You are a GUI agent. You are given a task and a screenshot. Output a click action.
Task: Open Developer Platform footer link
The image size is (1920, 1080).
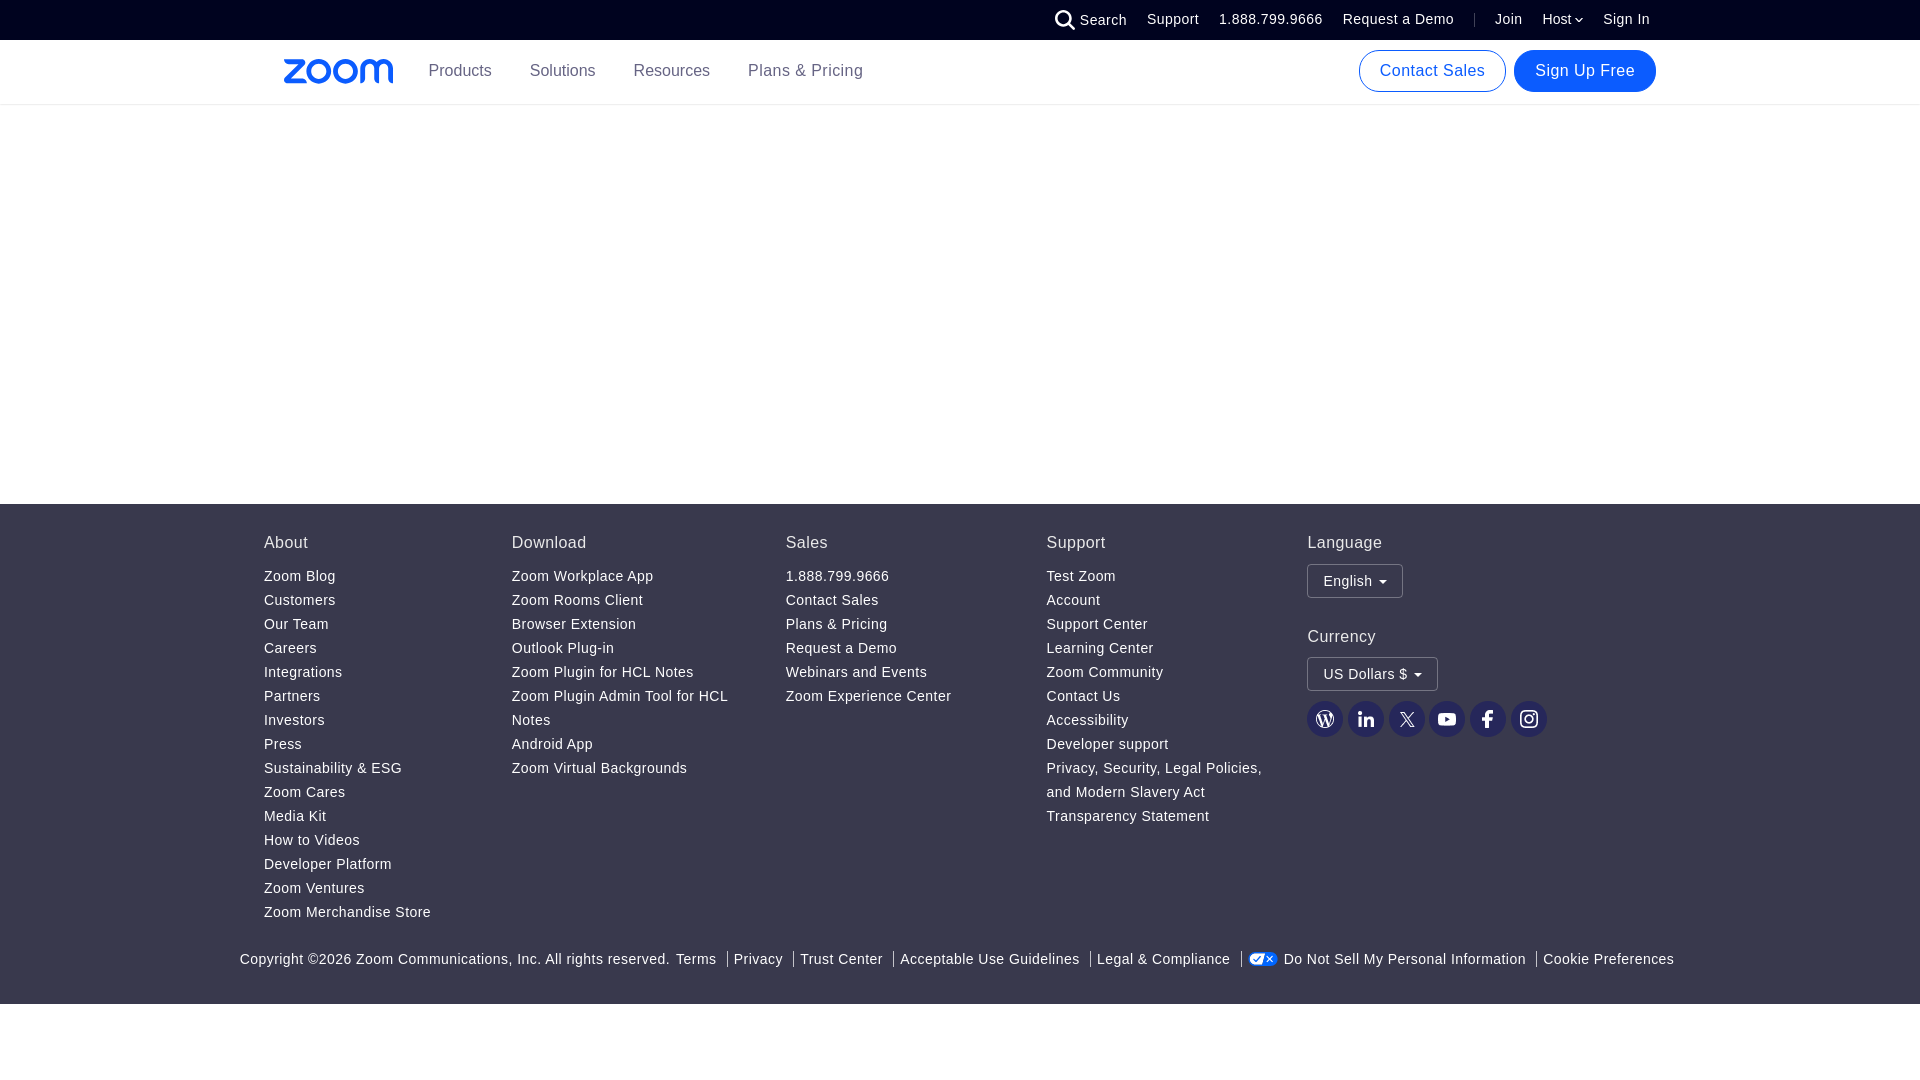pos(328,864)
